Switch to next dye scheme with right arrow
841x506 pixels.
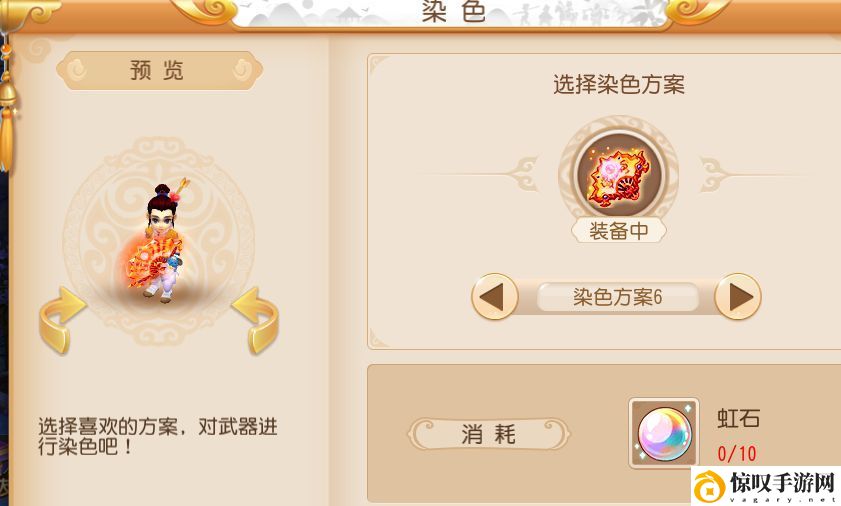pos(738,297)
